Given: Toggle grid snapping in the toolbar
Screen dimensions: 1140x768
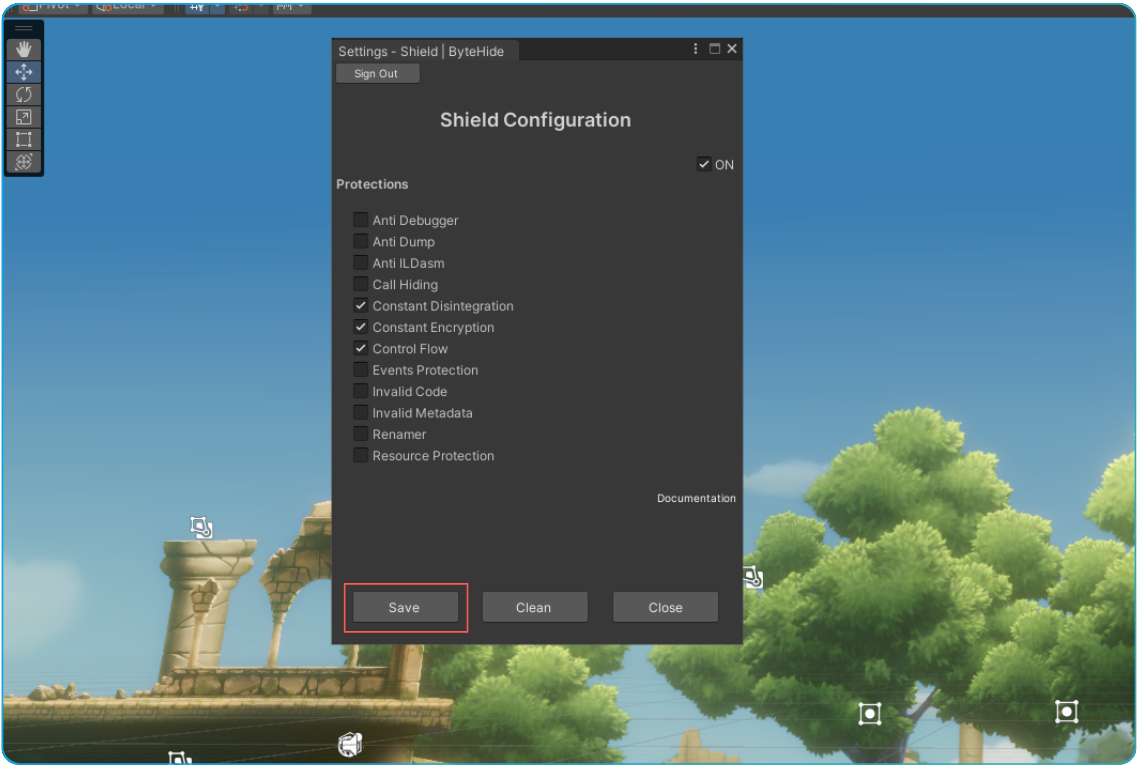Looking at the screenshot, I should point(242,8).
